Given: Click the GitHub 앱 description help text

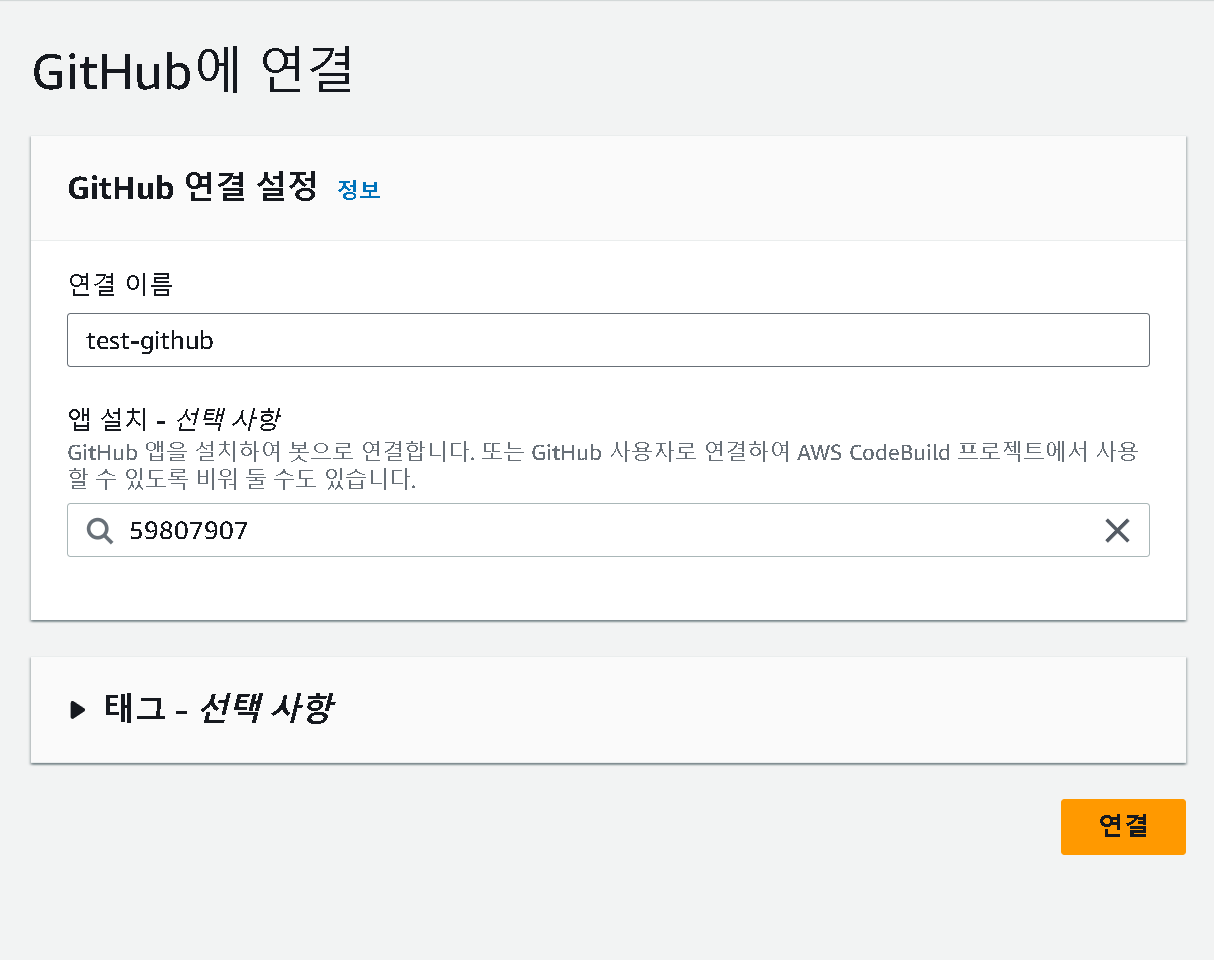Looking at the screenshot, I should coord(603,466).
